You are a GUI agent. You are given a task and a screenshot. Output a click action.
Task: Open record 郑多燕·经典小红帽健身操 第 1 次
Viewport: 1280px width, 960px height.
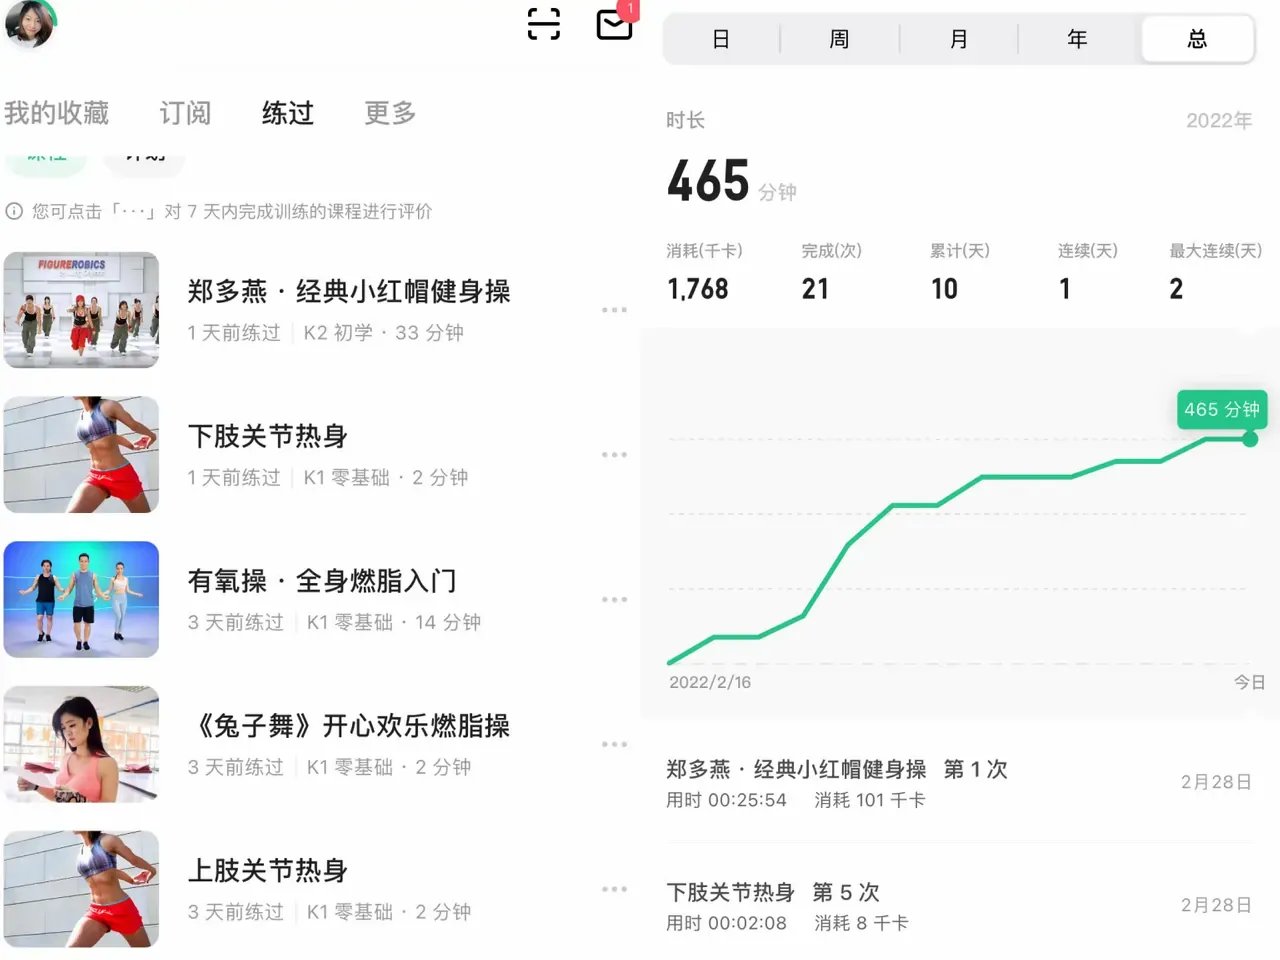tap(959, 783)
